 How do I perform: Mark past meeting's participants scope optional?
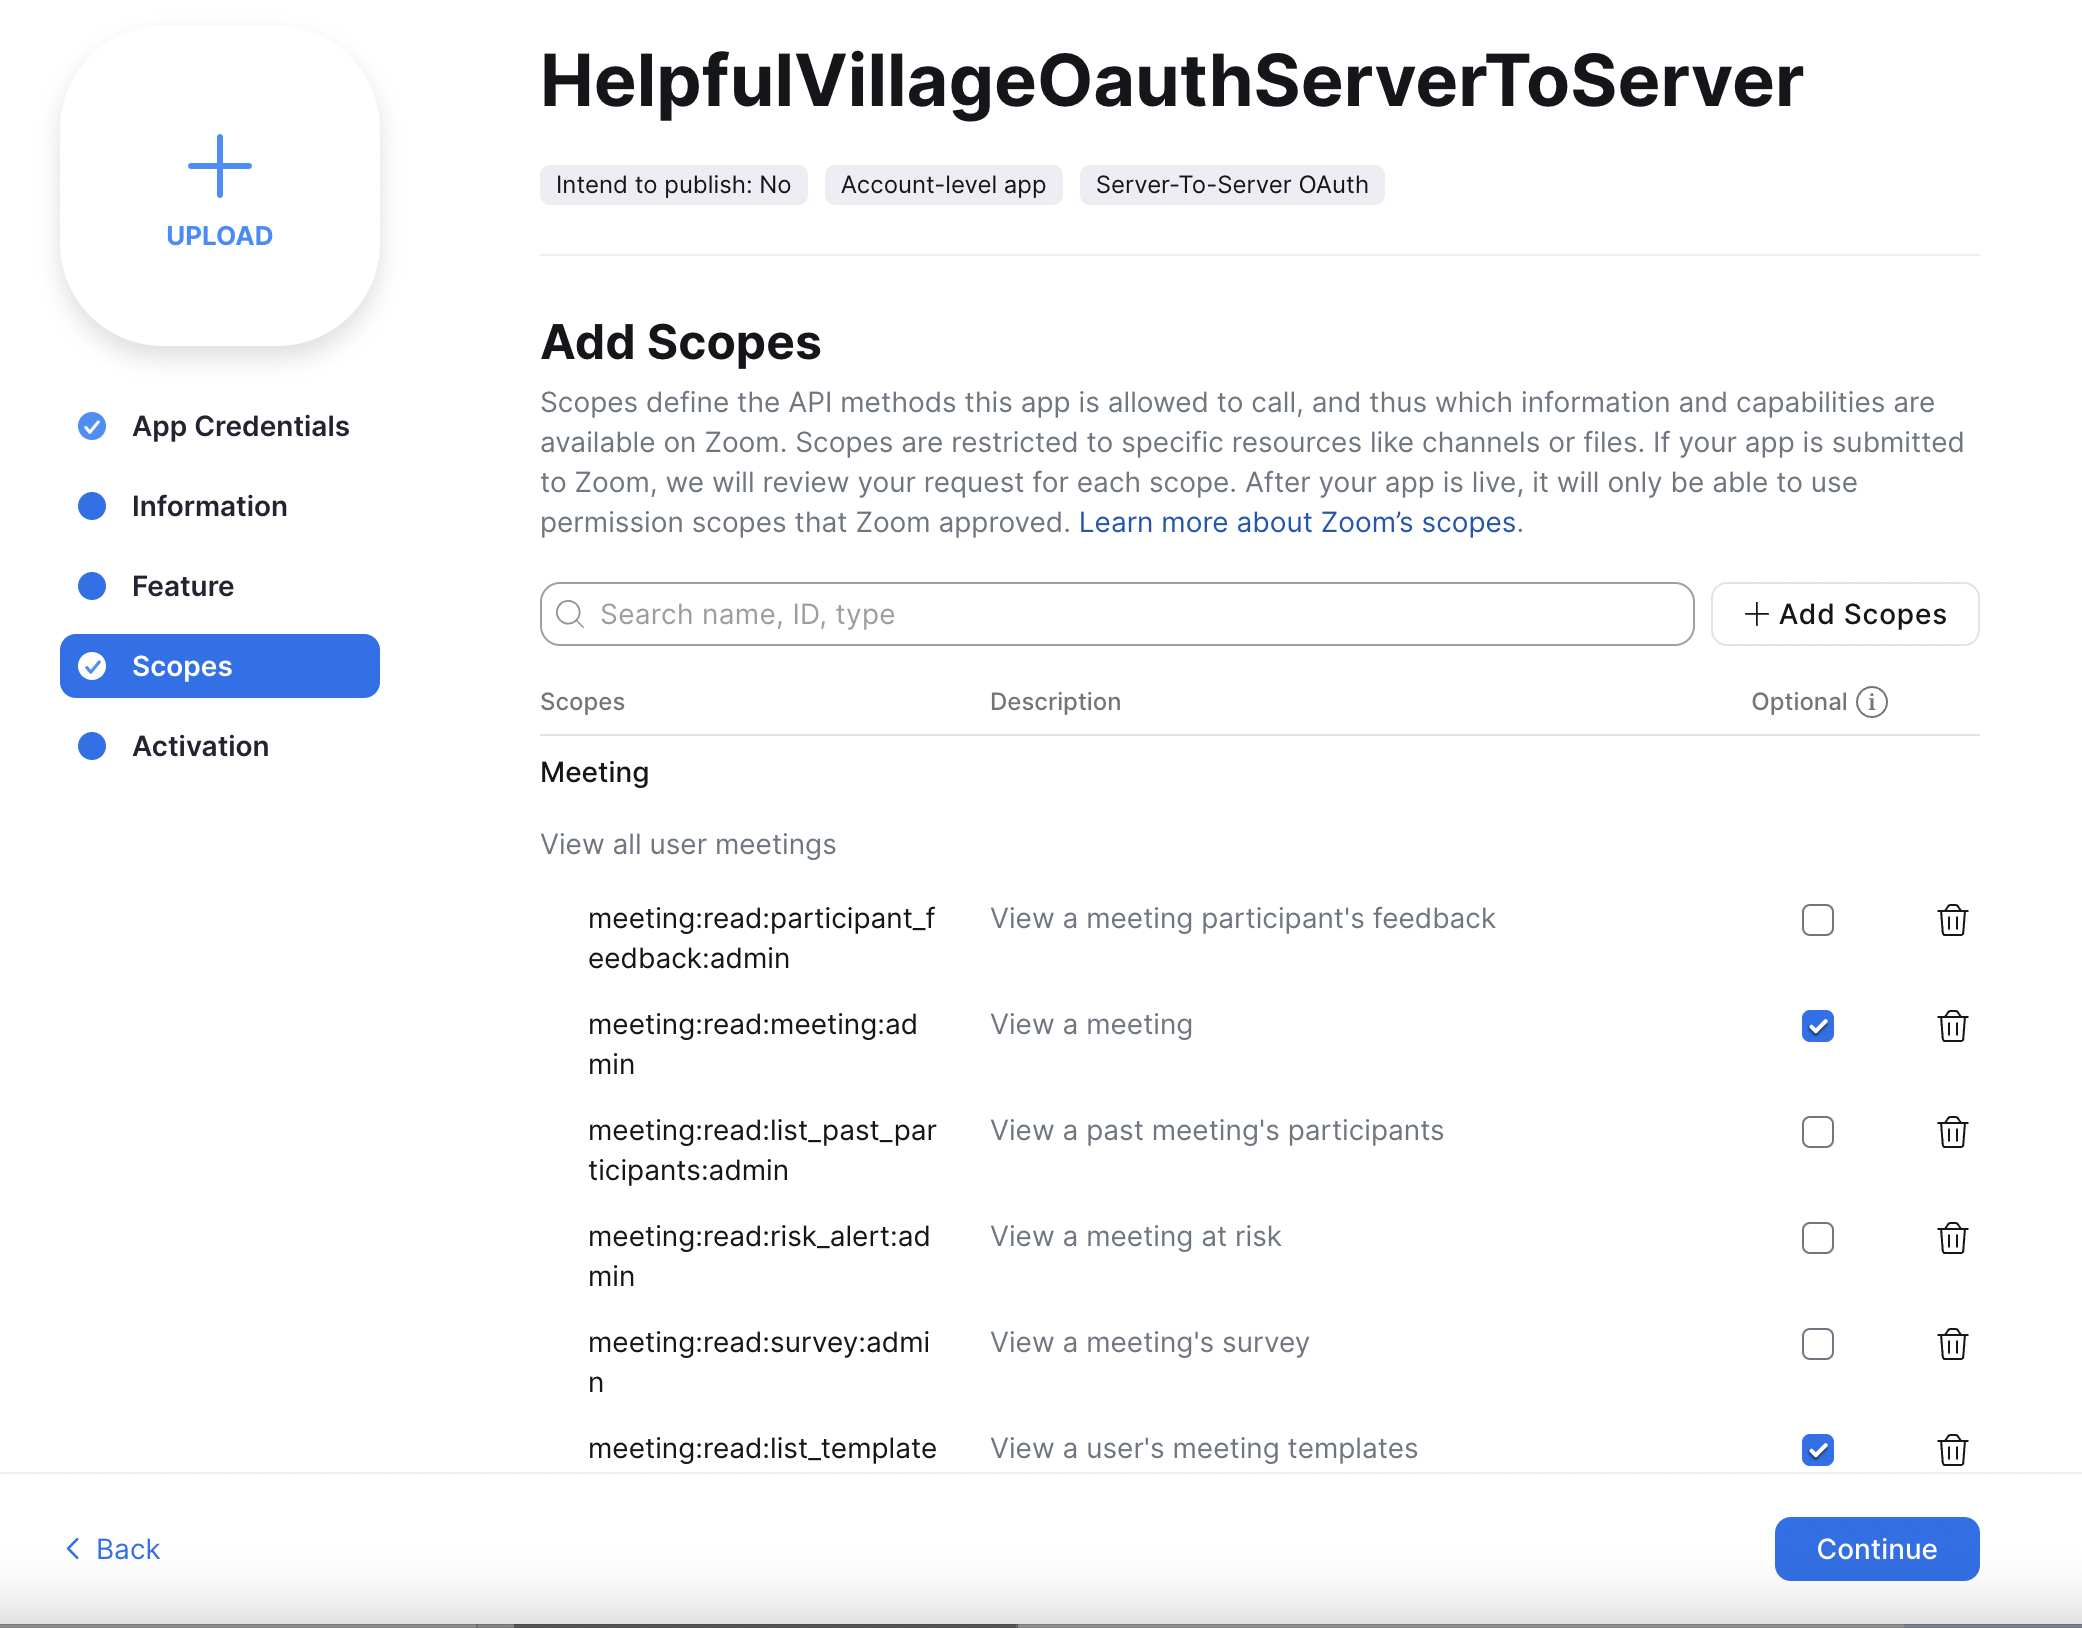1818,1132
